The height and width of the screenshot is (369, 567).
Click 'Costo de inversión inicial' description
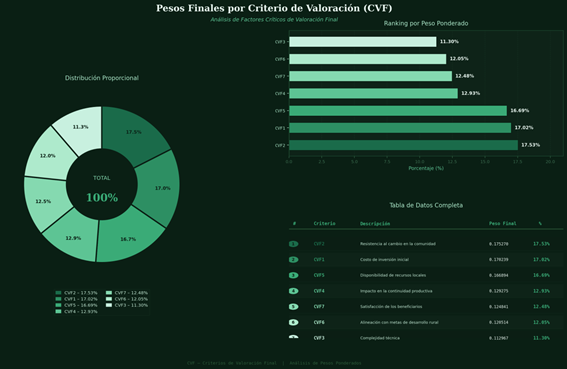(384, 260)
